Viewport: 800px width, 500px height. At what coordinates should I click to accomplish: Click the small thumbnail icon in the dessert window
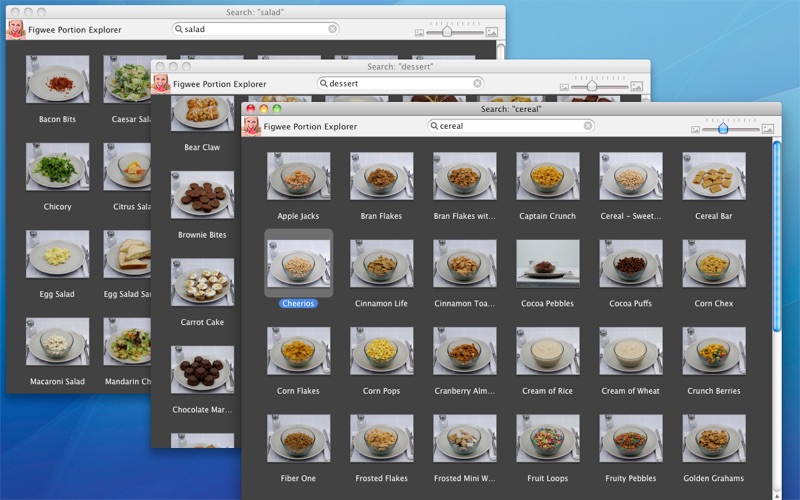click(x=564, y=87)
